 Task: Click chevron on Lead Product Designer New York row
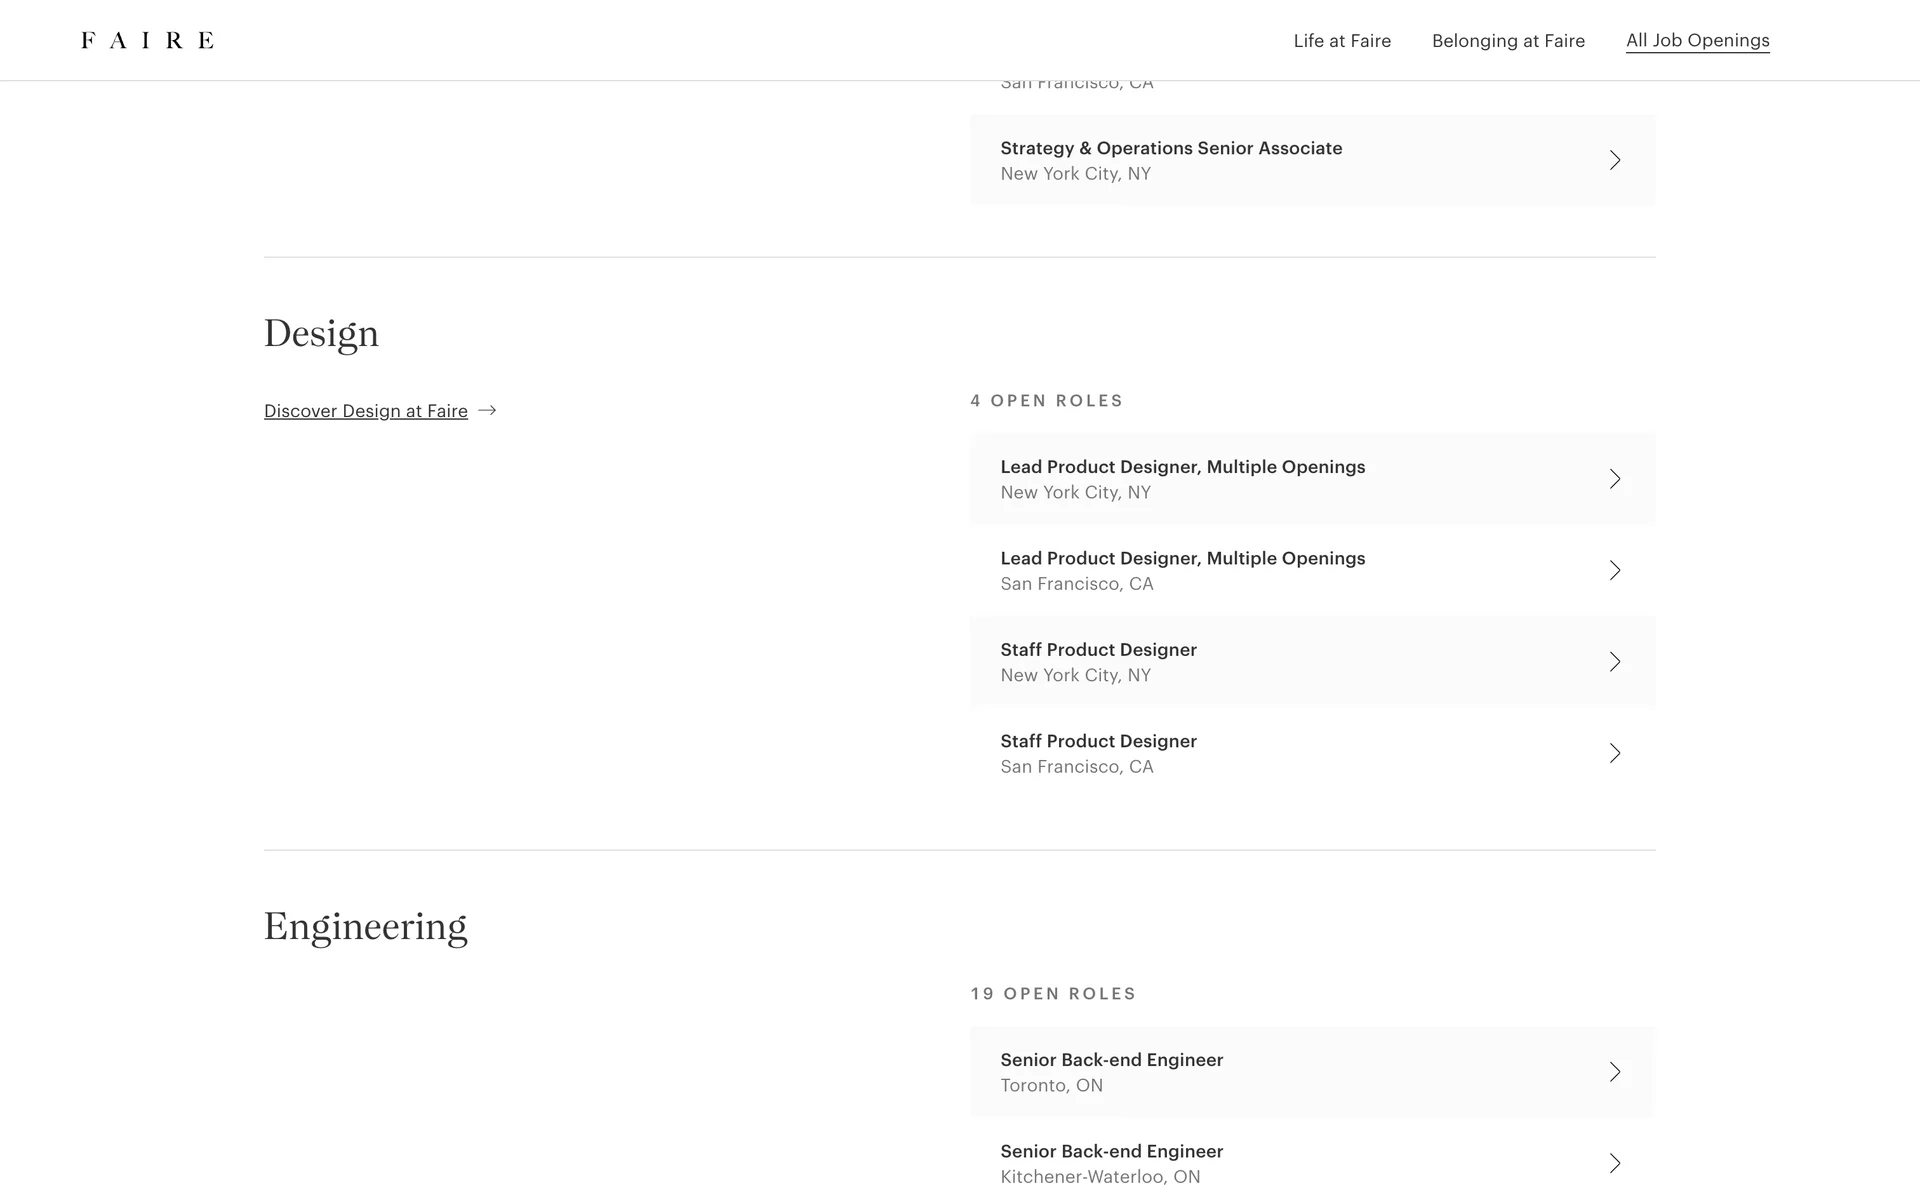coord(1614,479)
